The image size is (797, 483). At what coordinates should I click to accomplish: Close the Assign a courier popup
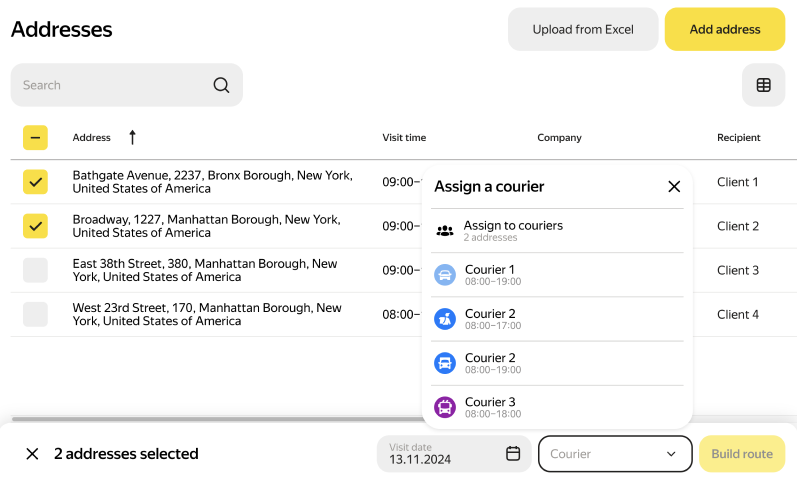click(x=674, y=186)
